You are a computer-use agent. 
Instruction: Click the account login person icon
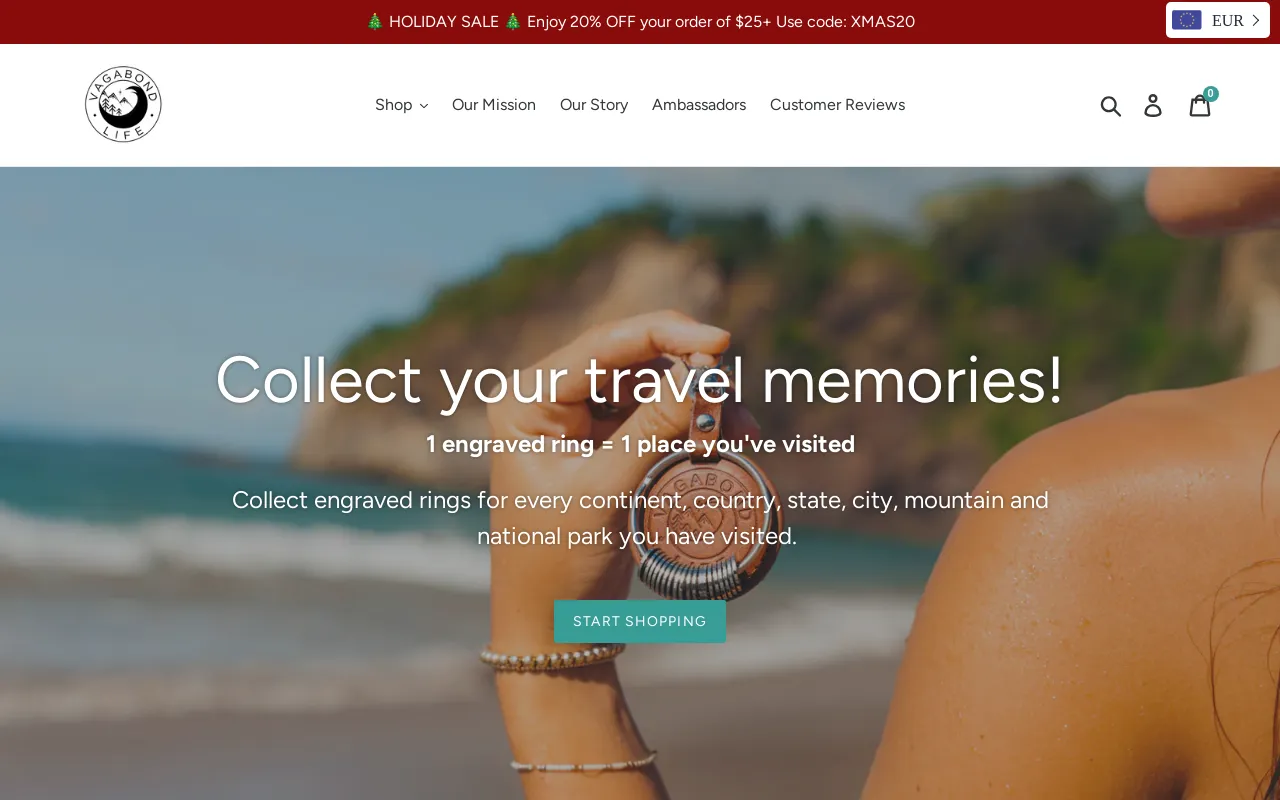[1153, 105]
